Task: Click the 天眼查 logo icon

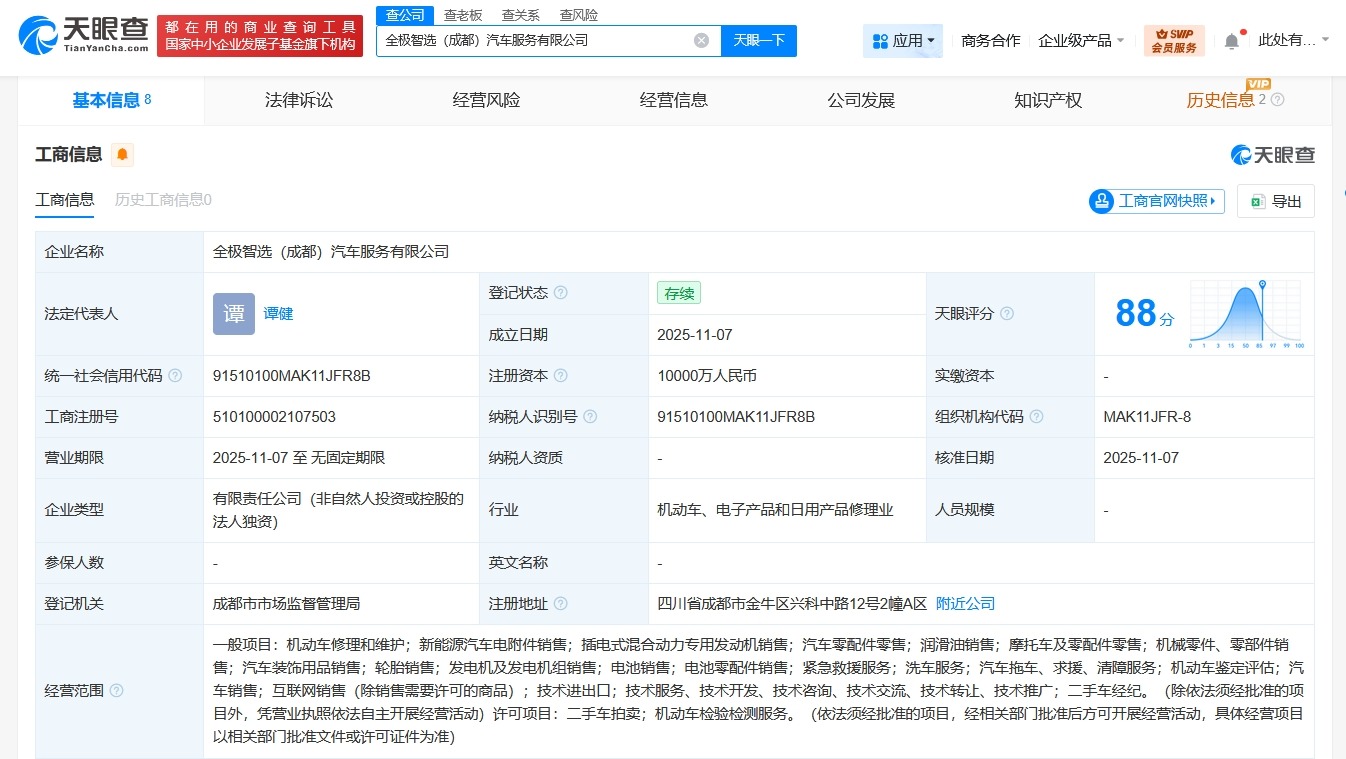Action: coord(40,37)
